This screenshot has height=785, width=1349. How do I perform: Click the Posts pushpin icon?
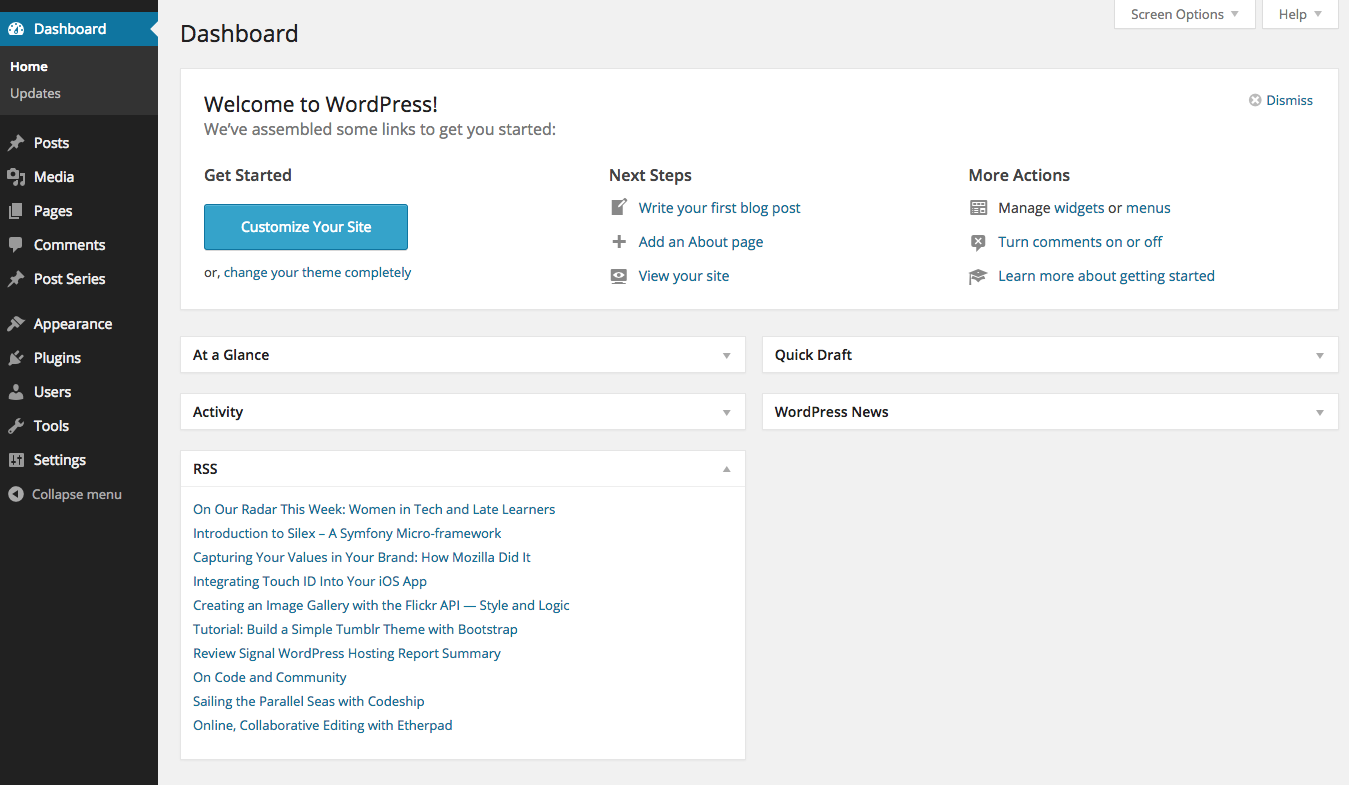[x=16, y=143]
